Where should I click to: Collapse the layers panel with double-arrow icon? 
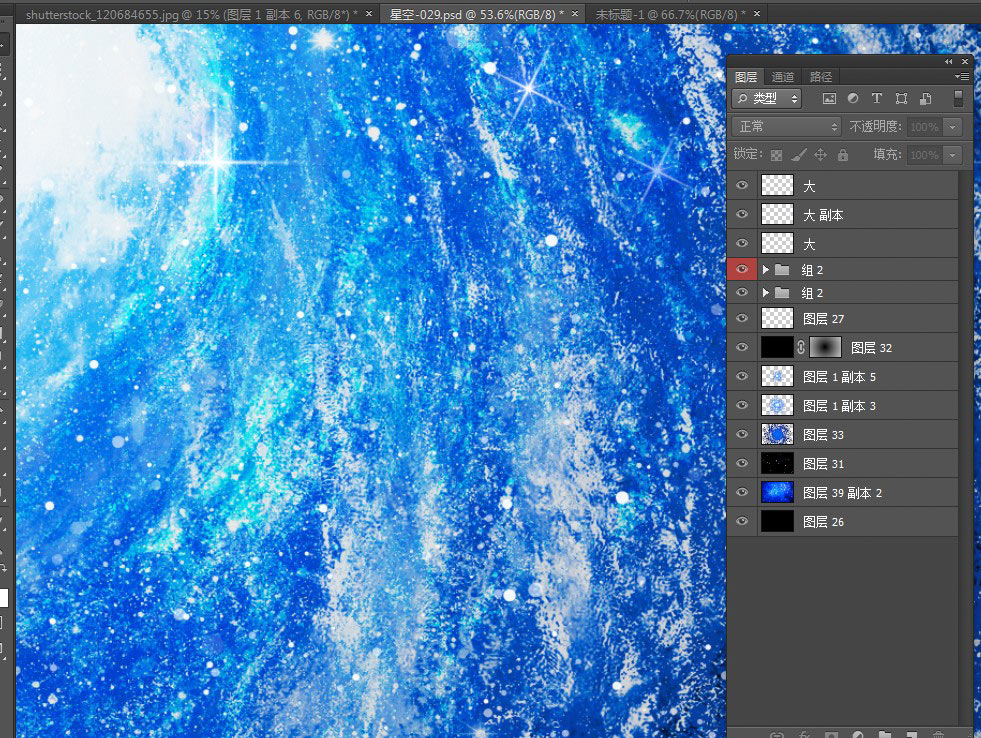point(948,61)
